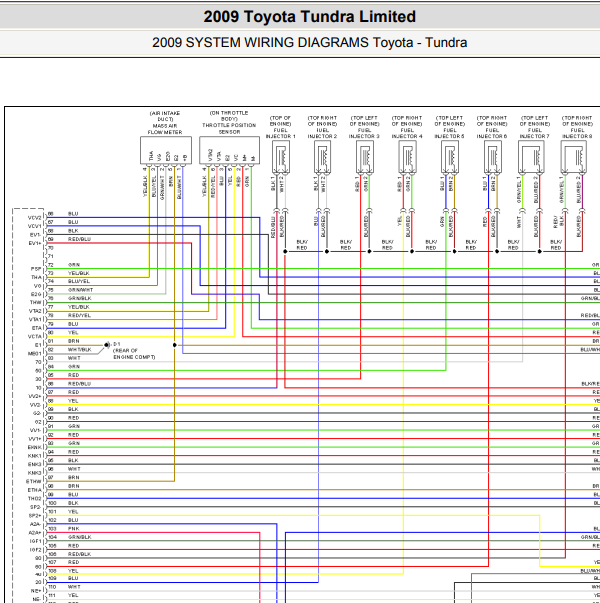Click the "FUEL INJECTOR 1" label
This screenshot has width=600, height=603.
[280, 133]
